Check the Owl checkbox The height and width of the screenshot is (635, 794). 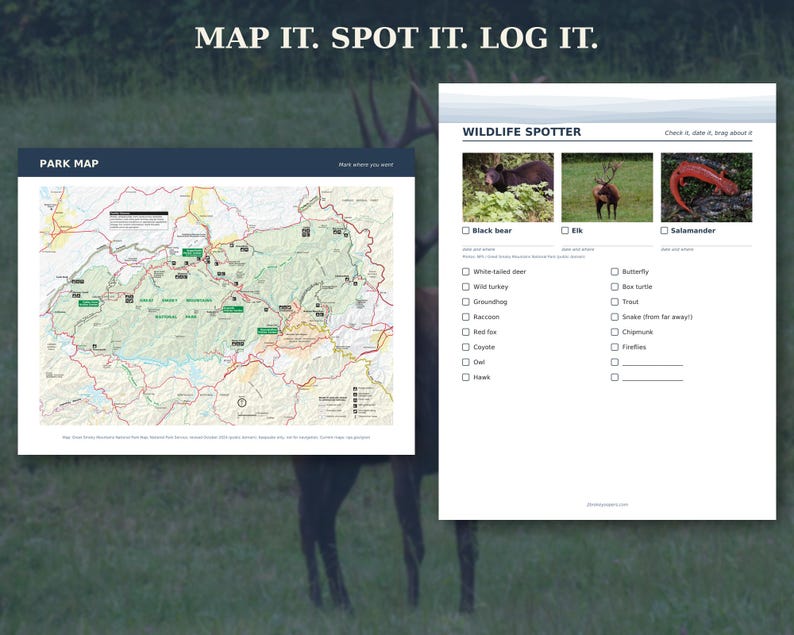pos(466,362)
